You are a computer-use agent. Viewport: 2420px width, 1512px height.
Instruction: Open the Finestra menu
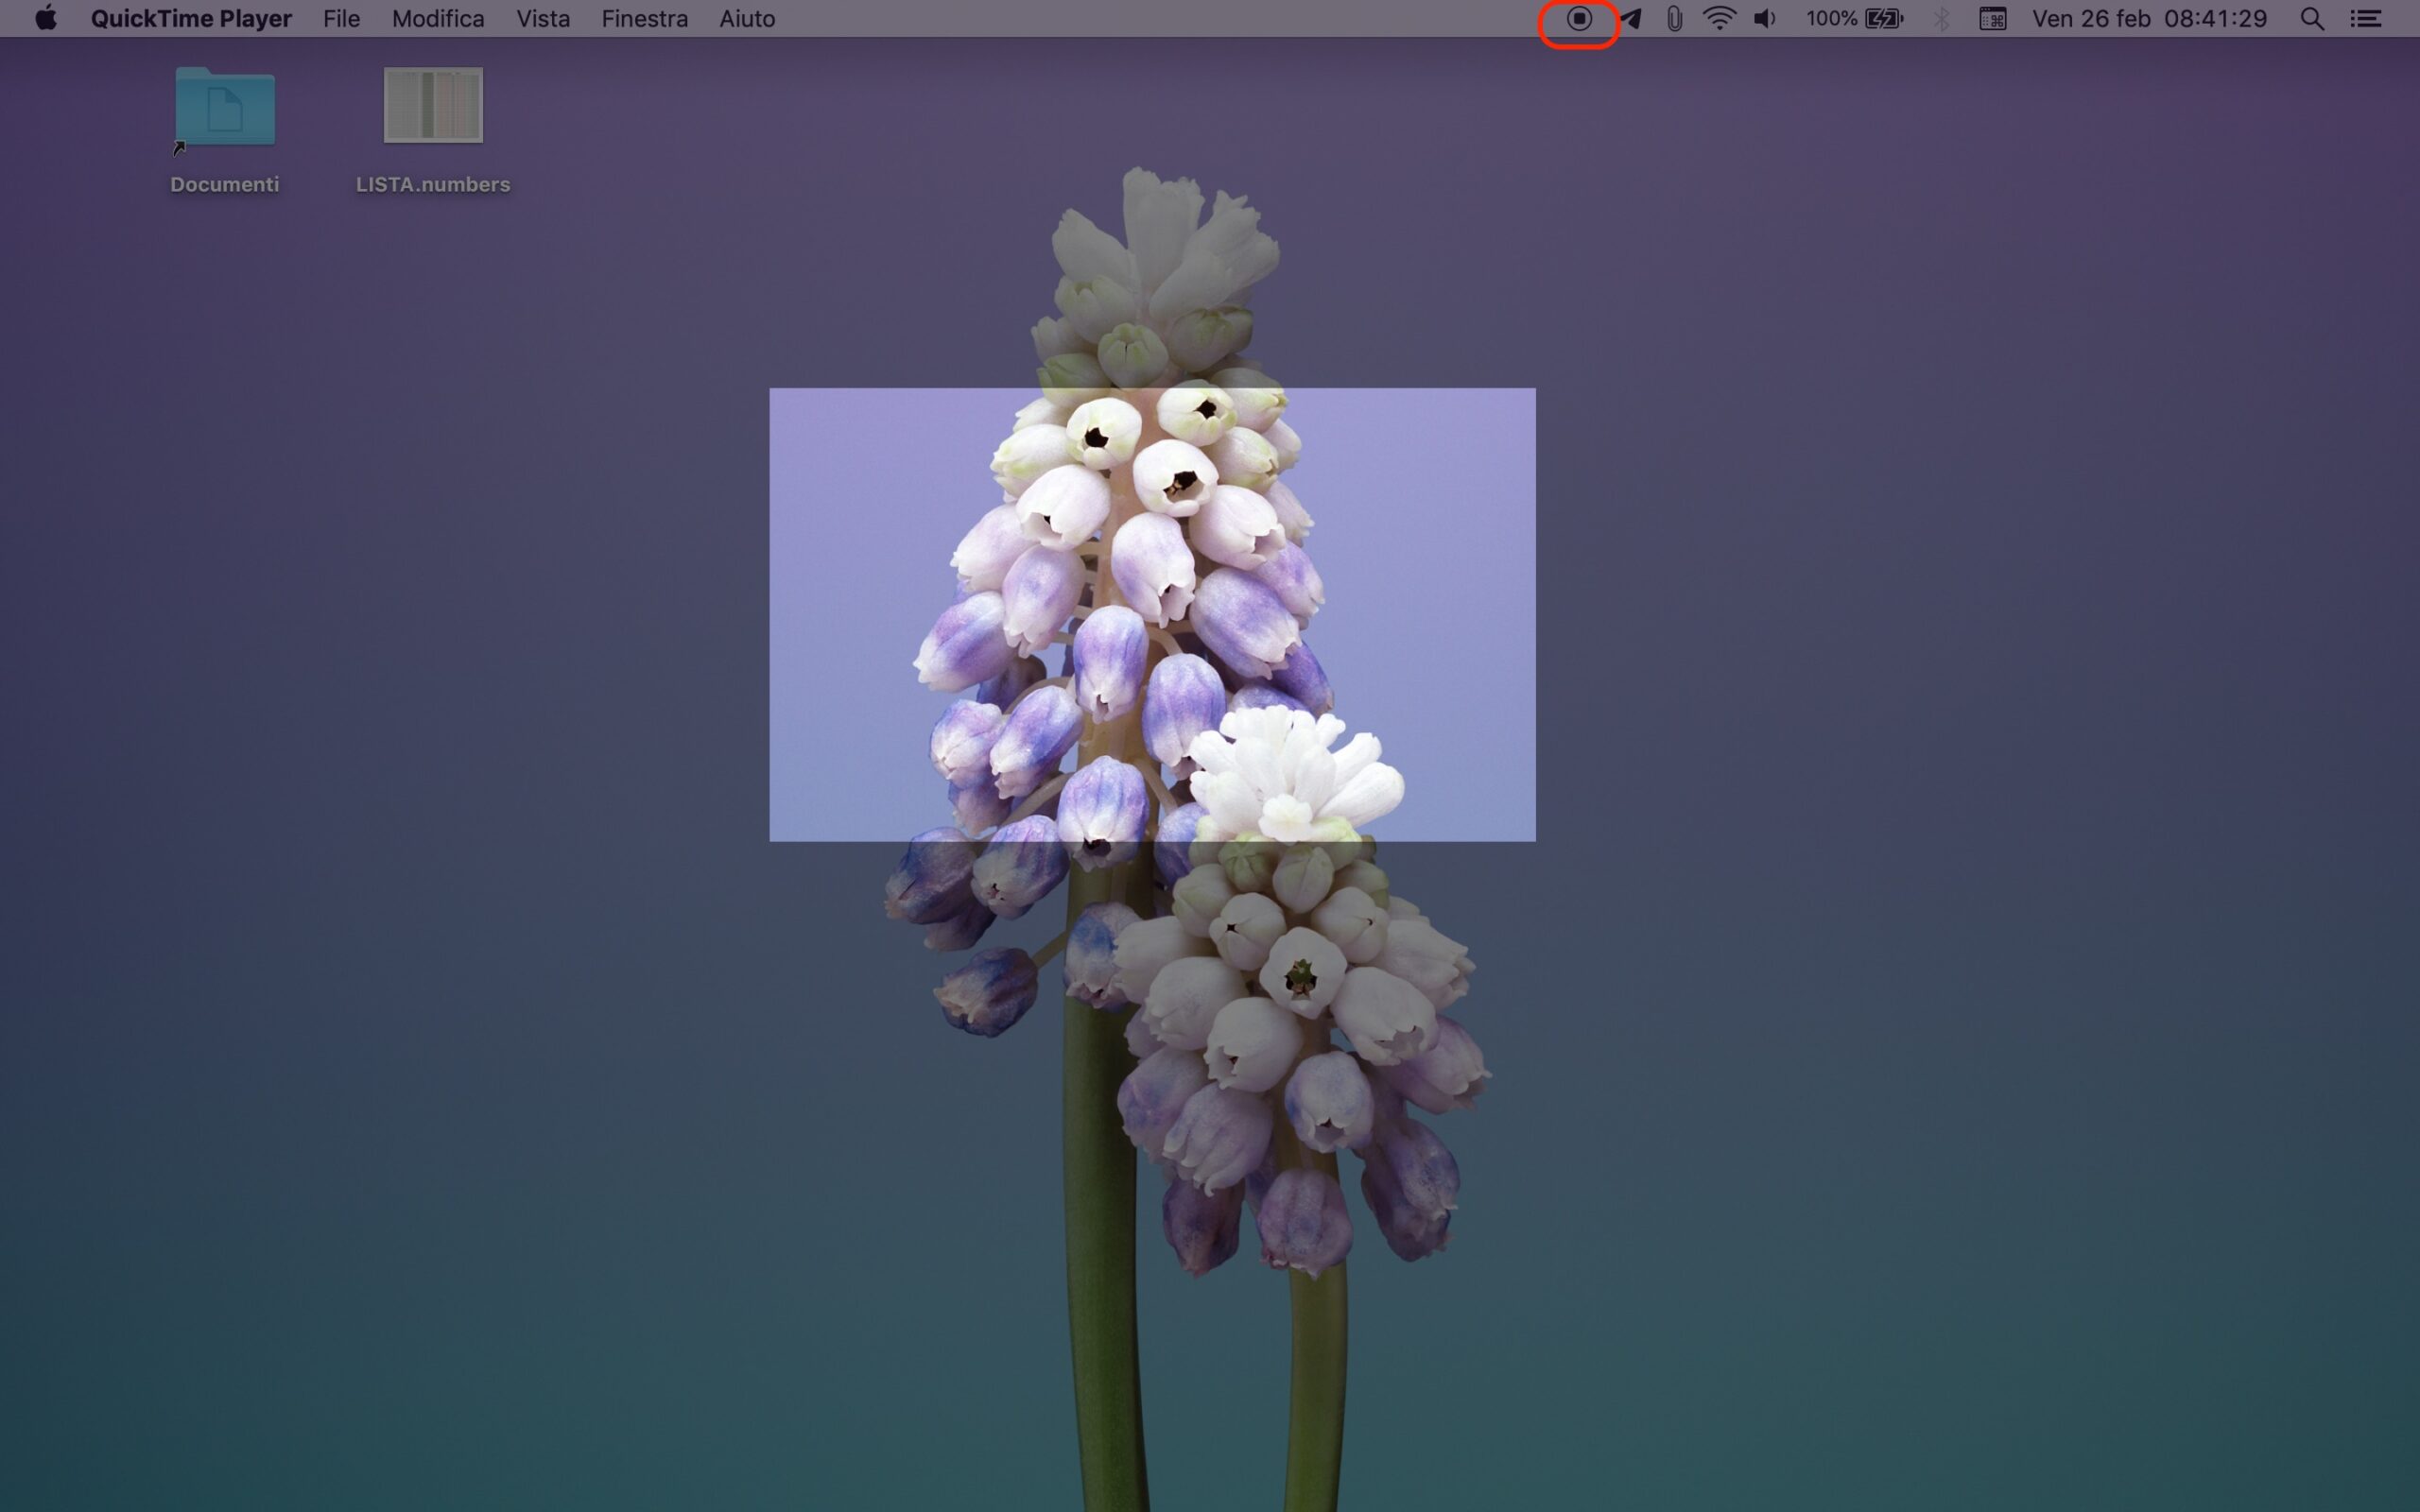(x=644, y=19)
